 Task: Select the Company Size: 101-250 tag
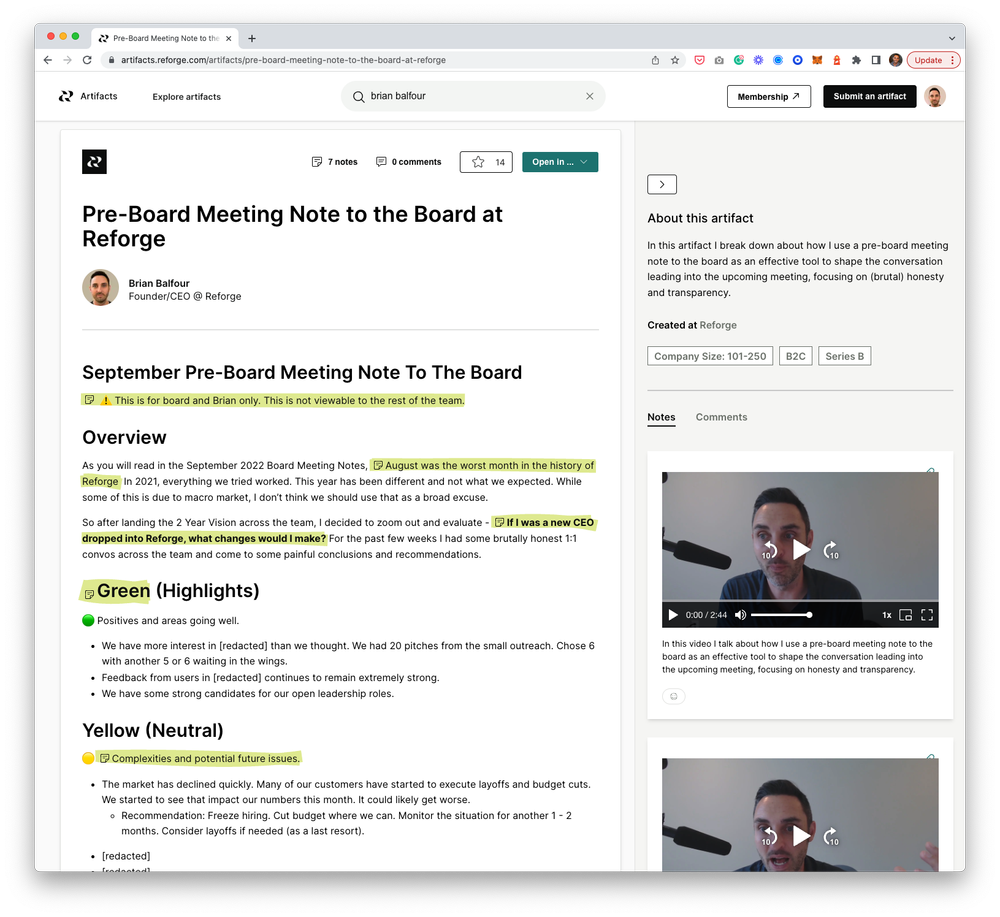(710, 356)
